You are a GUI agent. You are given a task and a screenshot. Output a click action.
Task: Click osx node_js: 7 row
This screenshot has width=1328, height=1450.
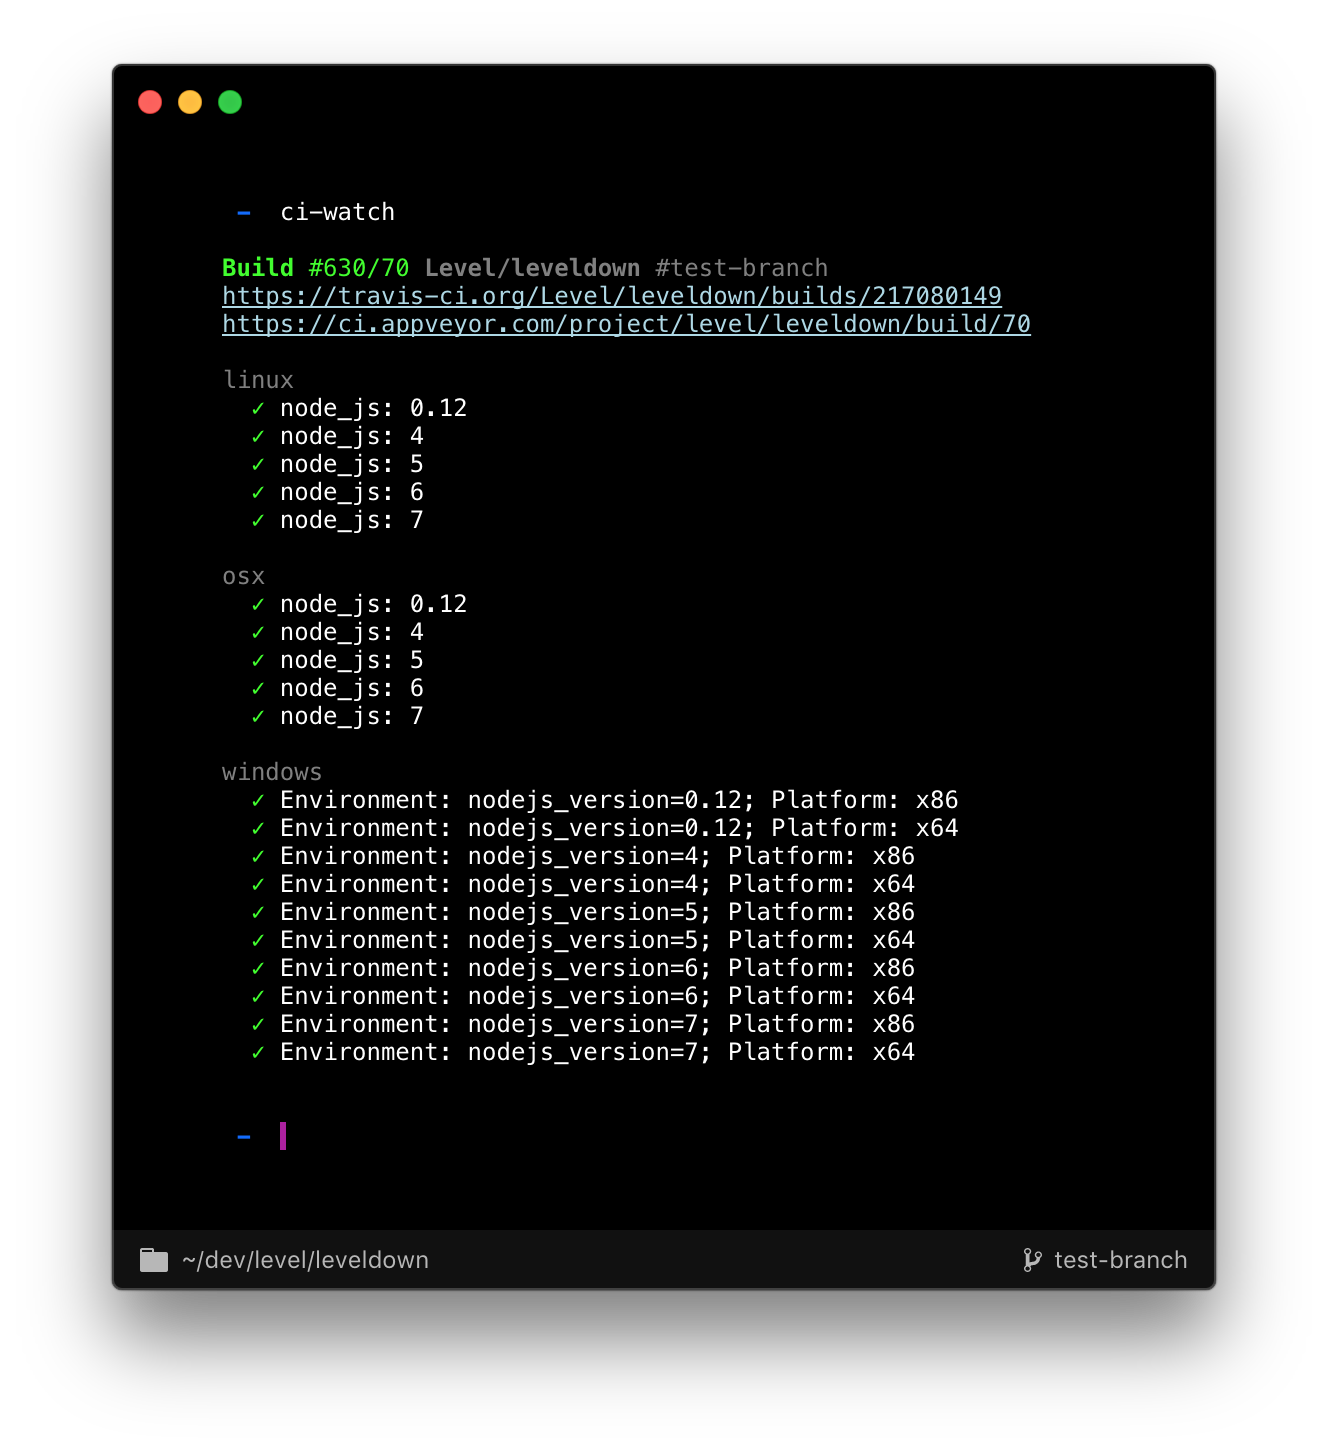(337, 716)
